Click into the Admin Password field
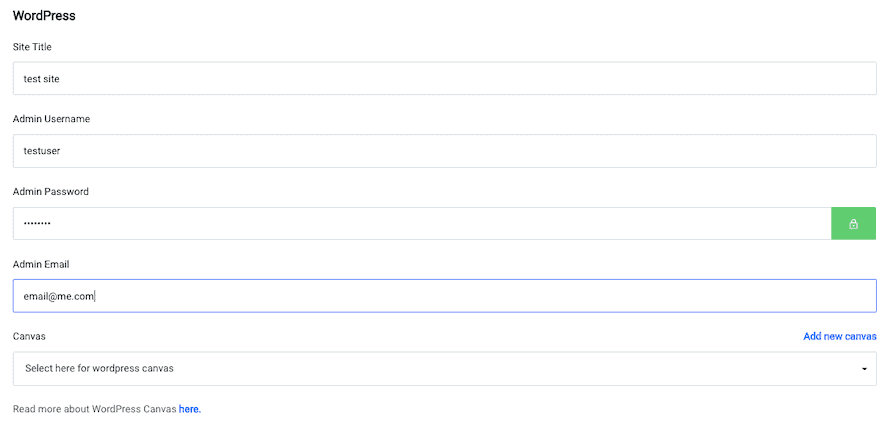The height and width of the screenshot is (426, 896). click(x=421, y=224)
